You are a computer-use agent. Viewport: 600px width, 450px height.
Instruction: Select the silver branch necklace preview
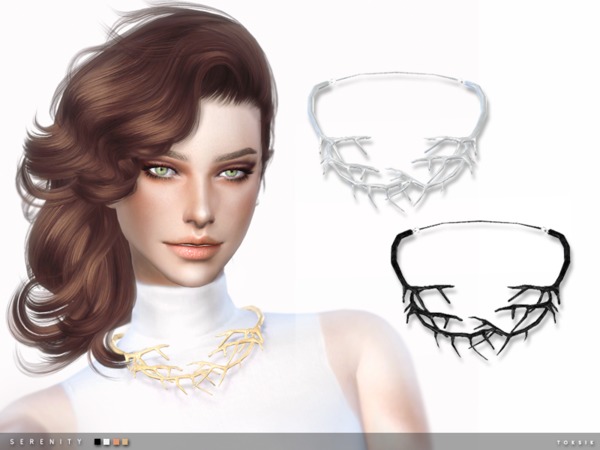pyautogui.click(x=398, y=142)
